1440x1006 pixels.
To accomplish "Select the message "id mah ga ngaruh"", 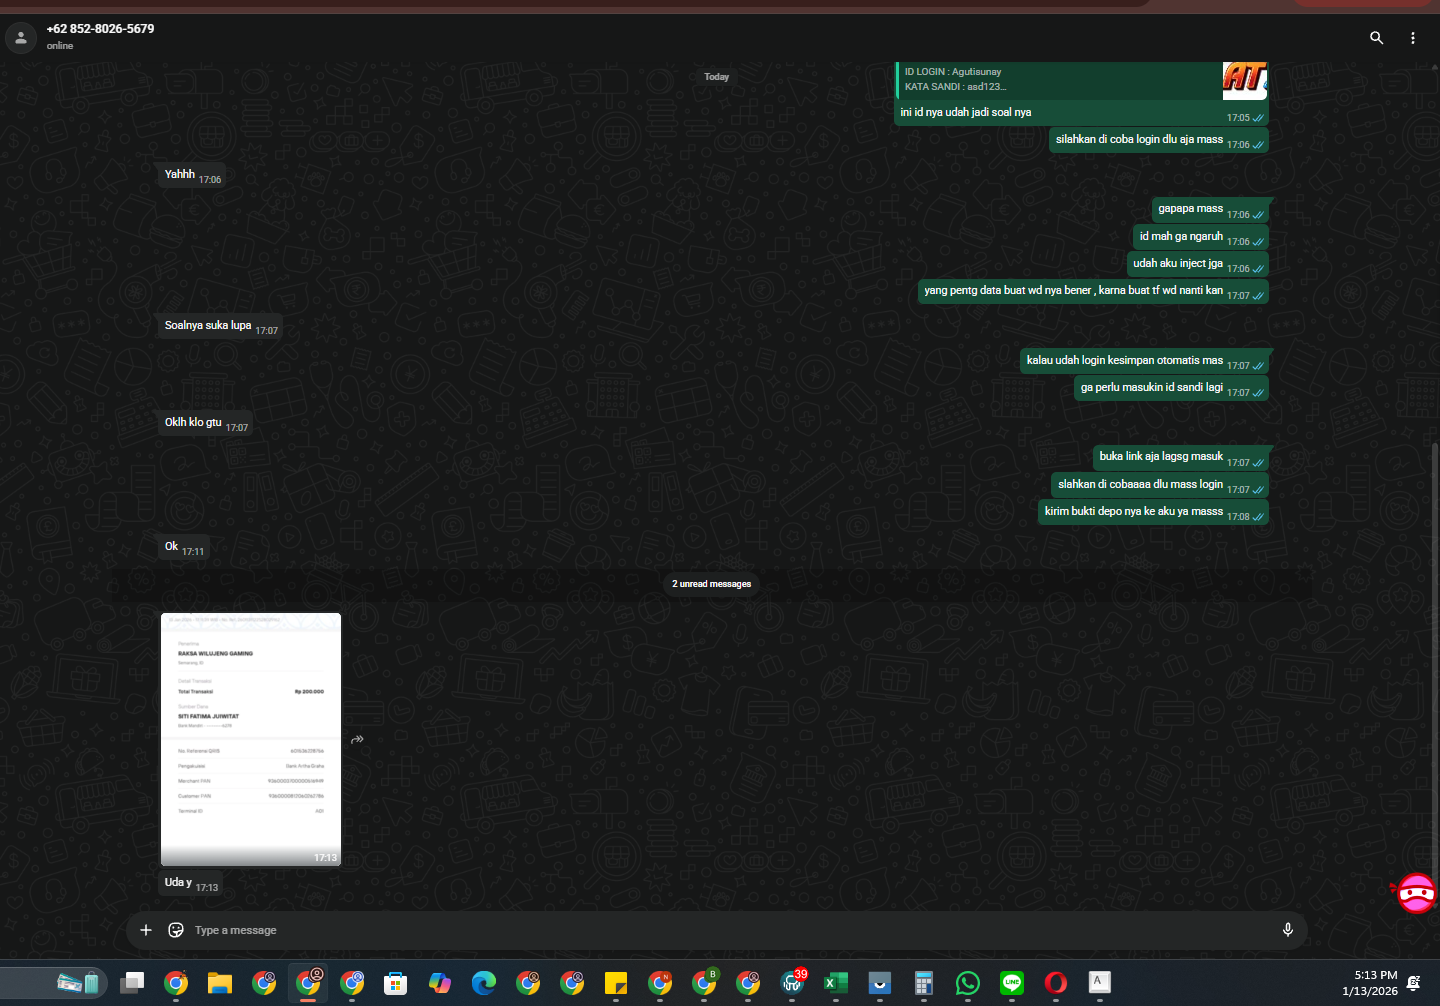I will [x=1201, y=237].
